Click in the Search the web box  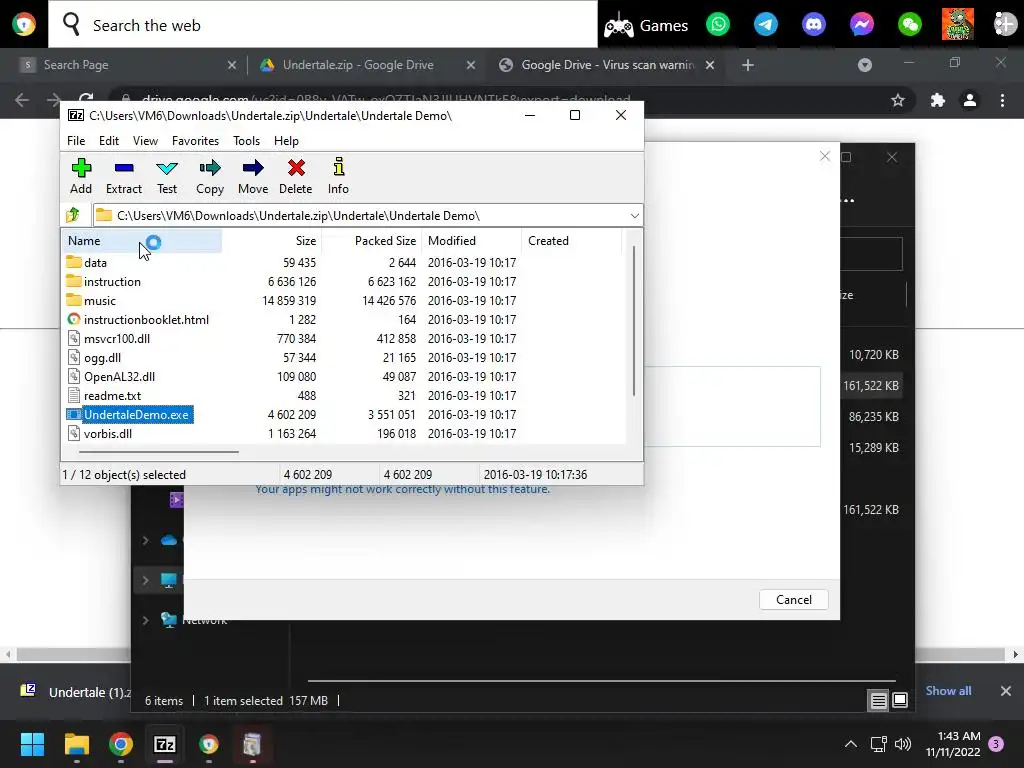point(323,25)
